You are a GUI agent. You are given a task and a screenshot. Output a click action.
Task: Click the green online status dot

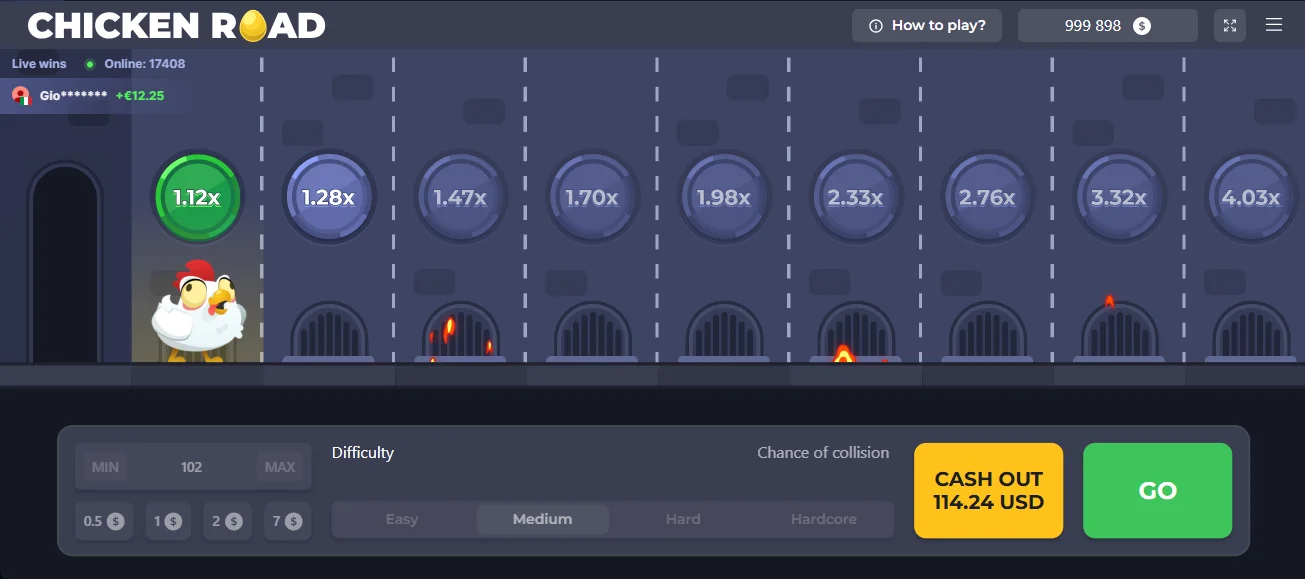[90, 64]
